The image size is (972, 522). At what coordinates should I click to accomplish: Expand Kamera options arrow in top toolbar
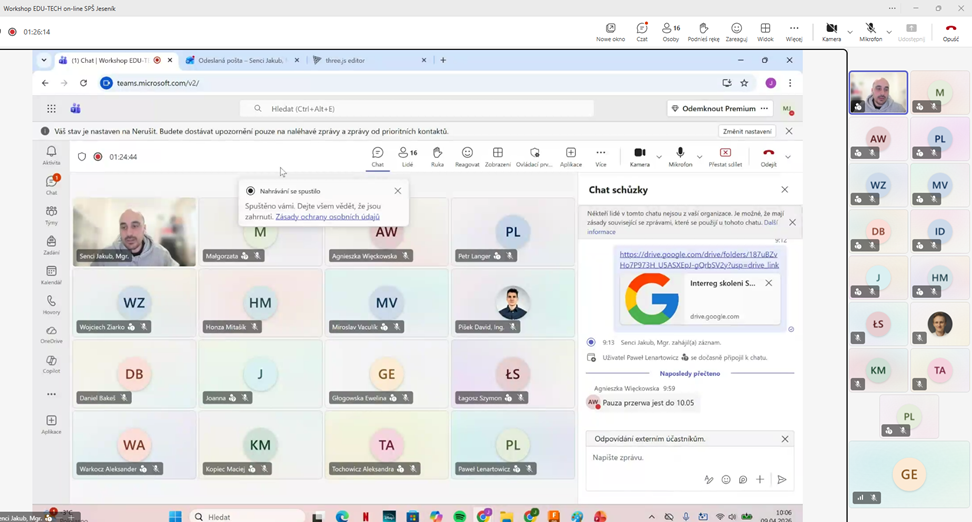pos(850,32)
